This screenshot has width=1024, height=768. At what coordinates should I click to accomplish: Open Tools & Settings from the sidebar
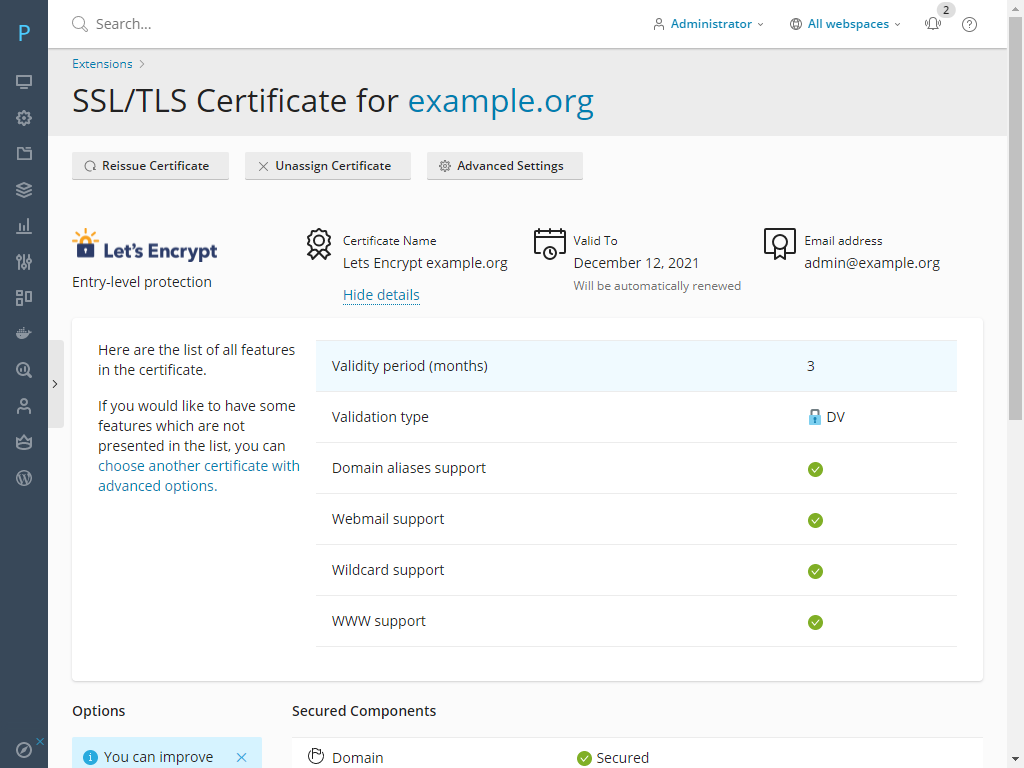23,118
